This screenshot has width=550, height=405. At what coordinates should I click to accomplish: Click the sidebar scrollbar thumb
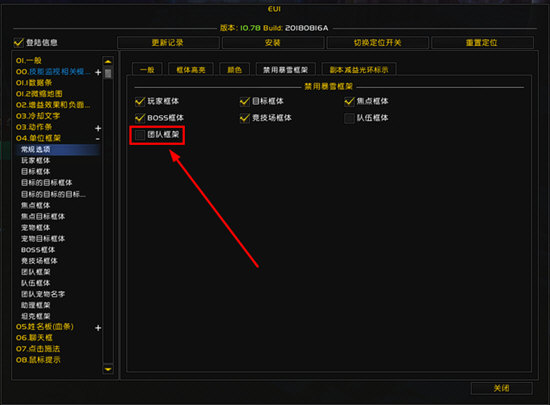tap(108, 73)
